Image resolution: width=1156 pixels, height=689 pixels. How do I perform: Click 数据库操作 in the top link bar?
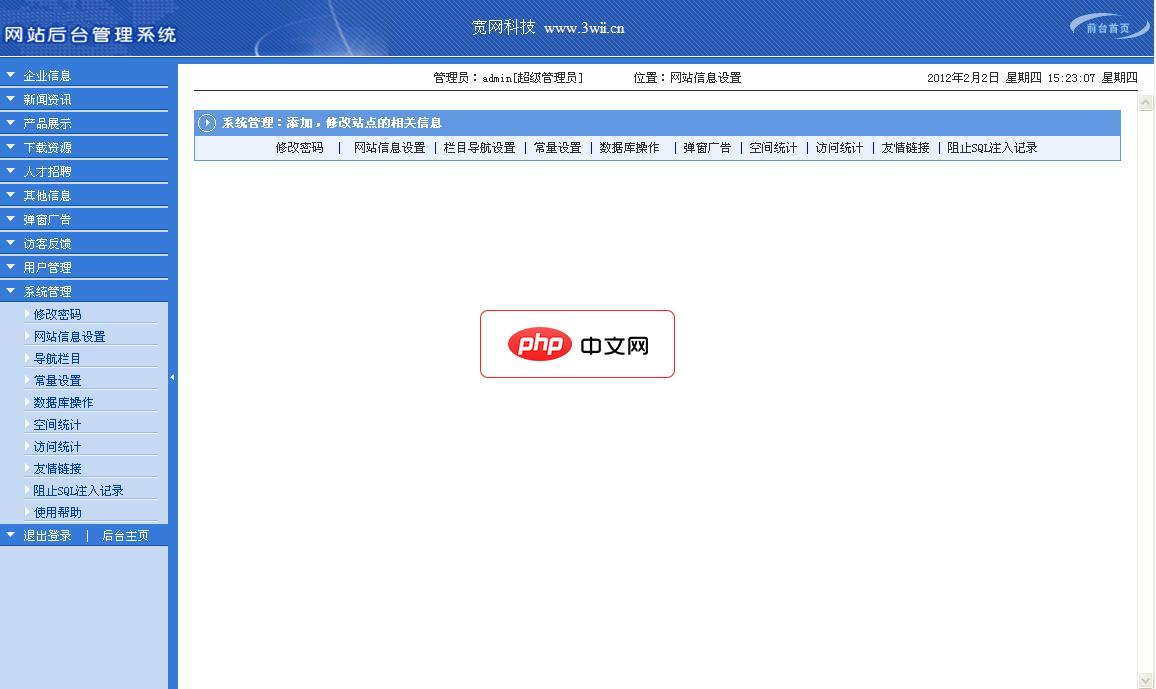tap(629, 147)
